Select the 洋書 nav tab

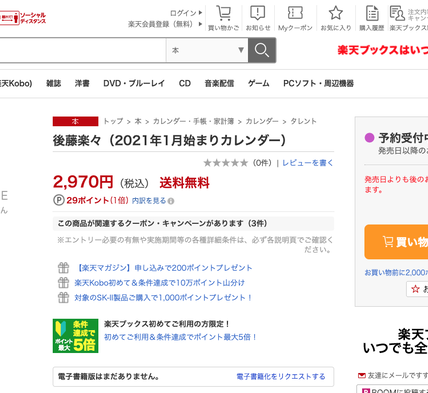[x=82, y=83]
